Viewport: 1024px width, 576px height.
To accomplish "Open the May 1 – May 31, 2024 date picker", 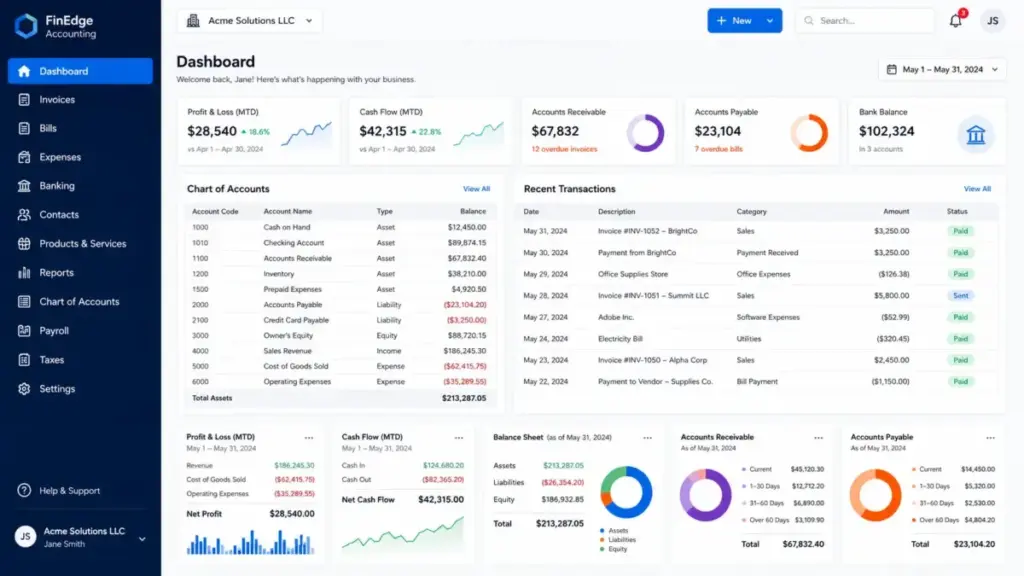I will [942, 69].
